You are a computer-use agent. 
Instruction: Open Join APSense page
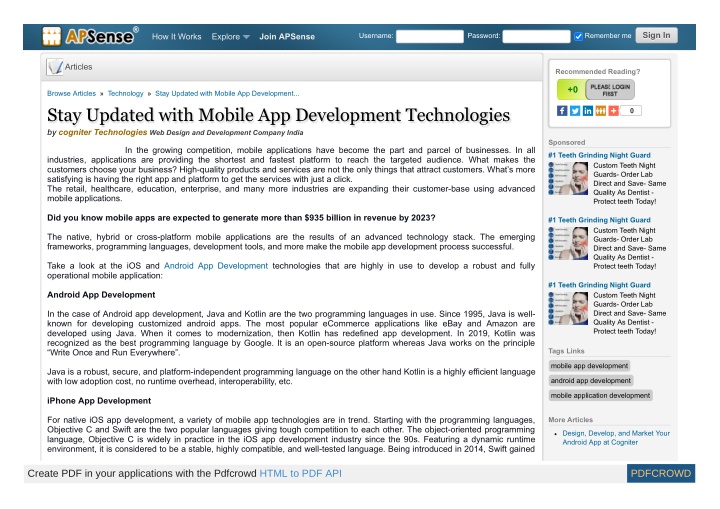287,37
